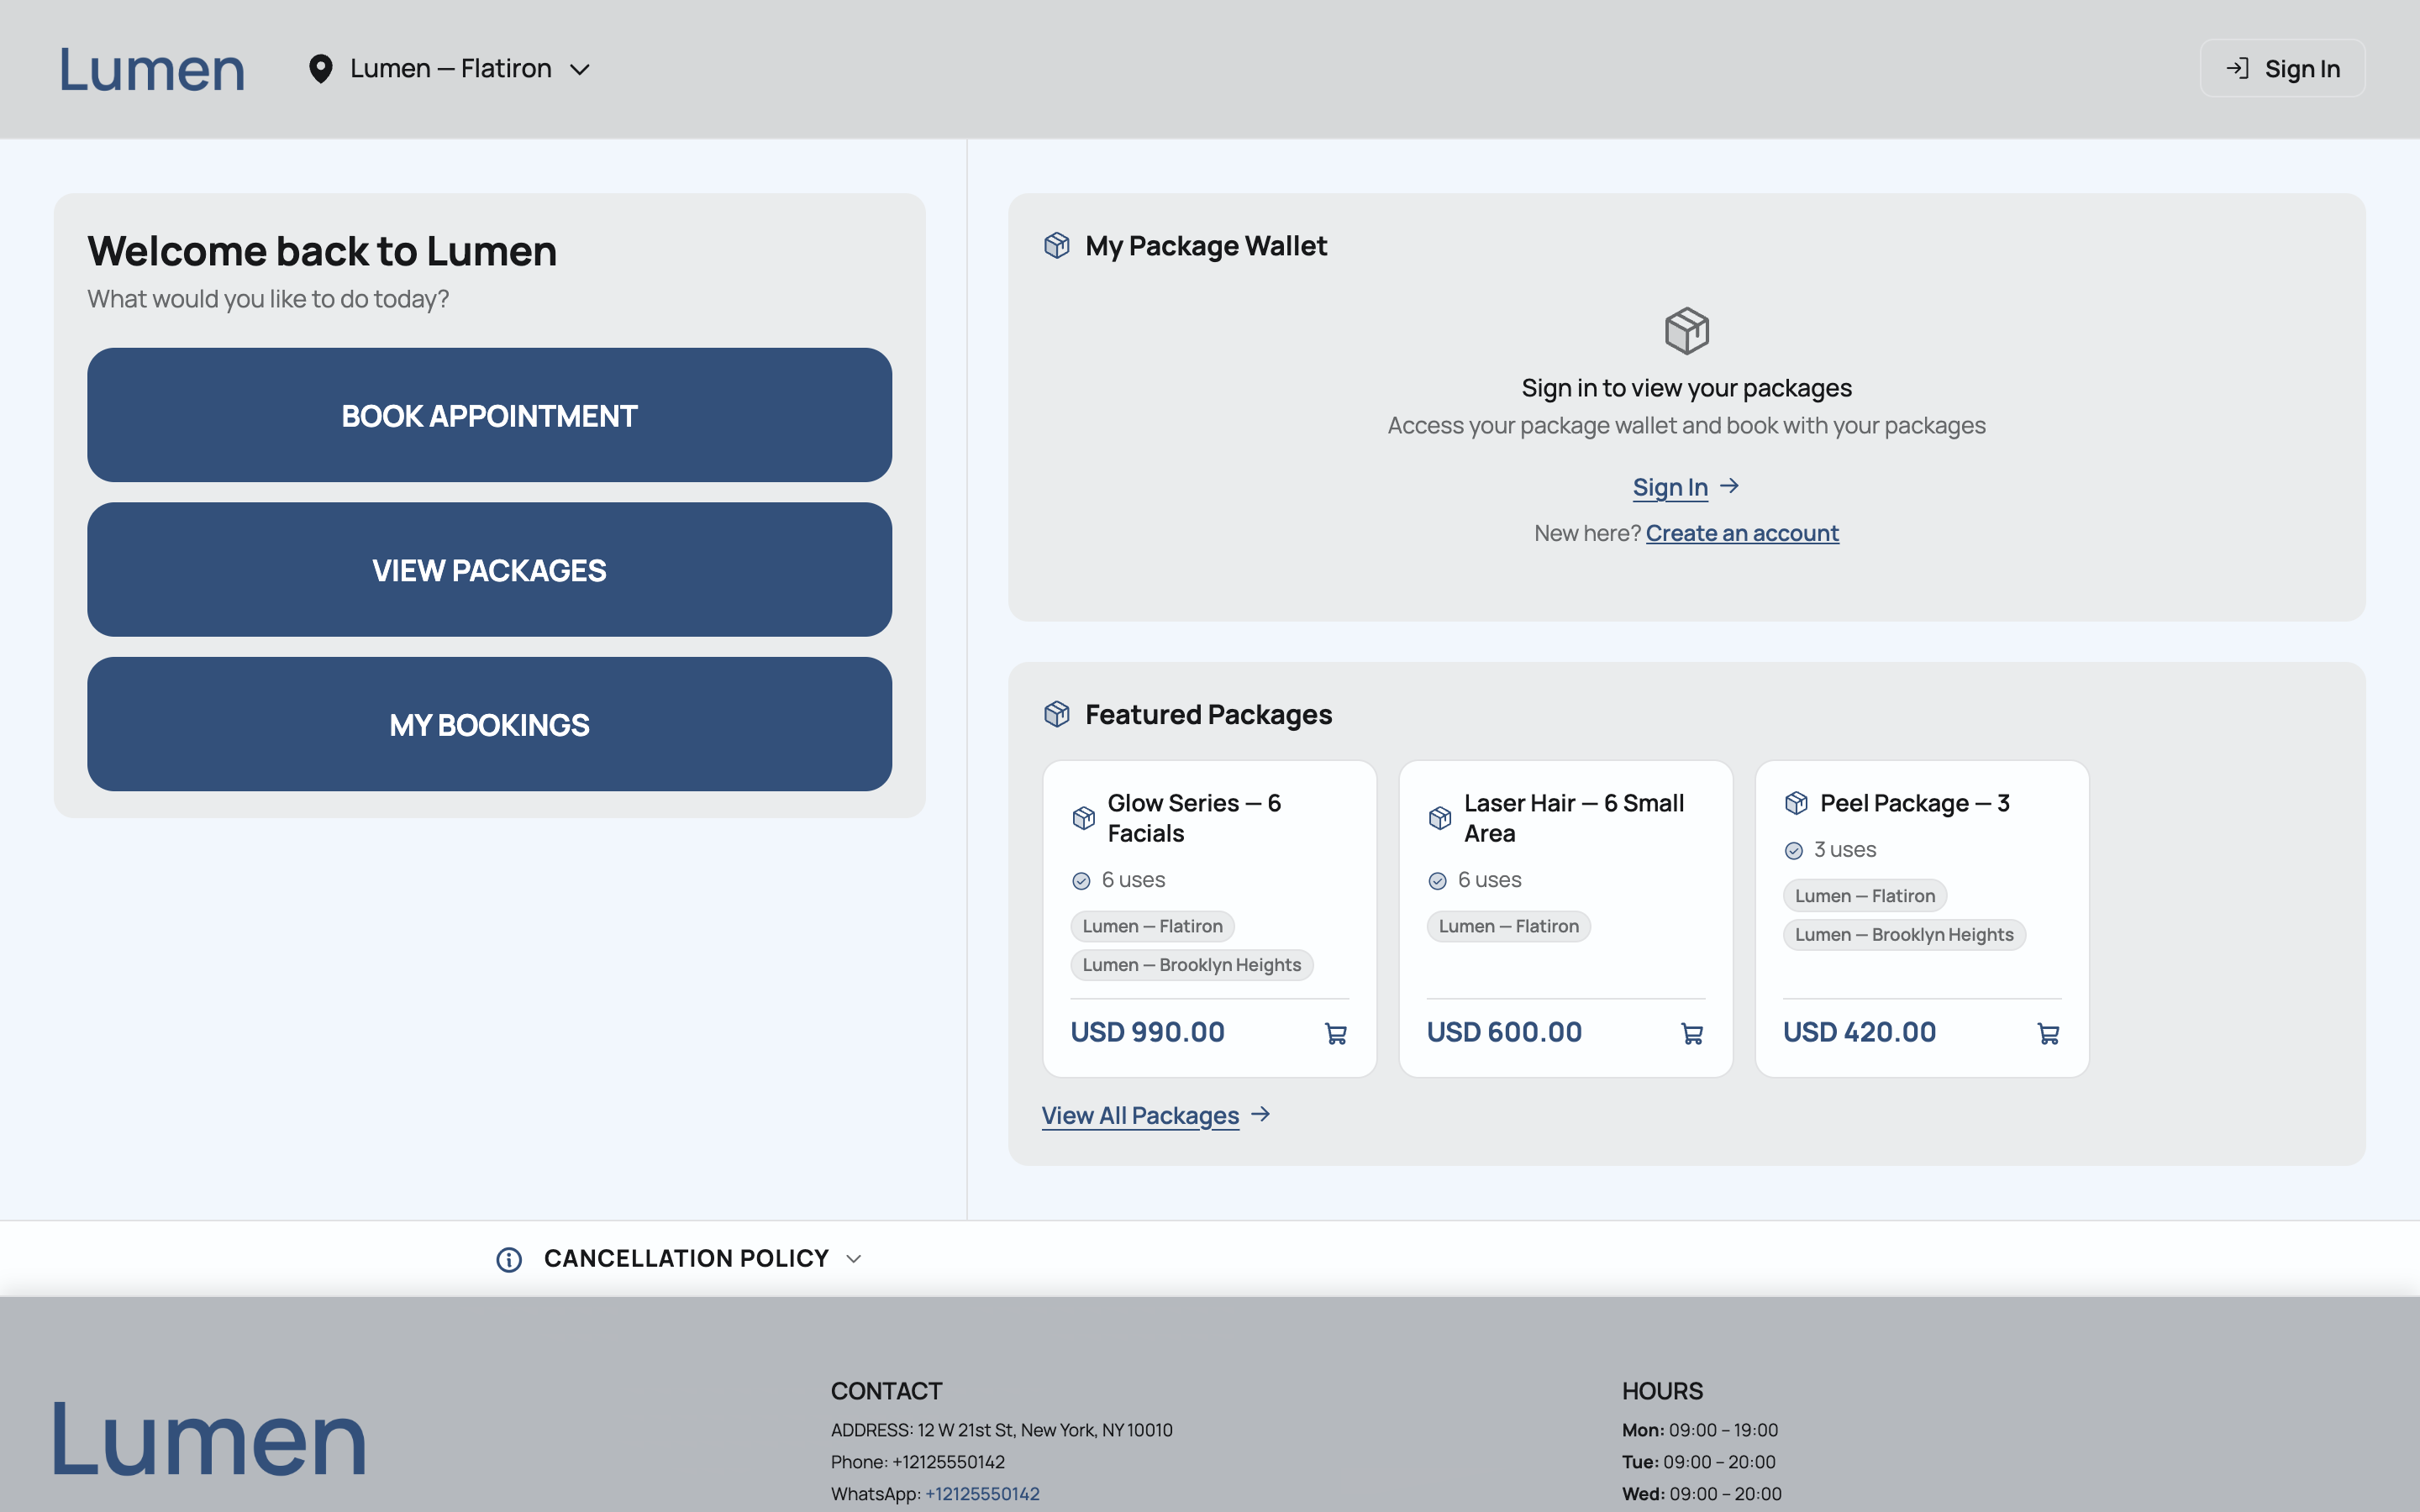Click the Laser Hair package icon
This screenshot has height=1512, width=2420.
(1440, 818)
